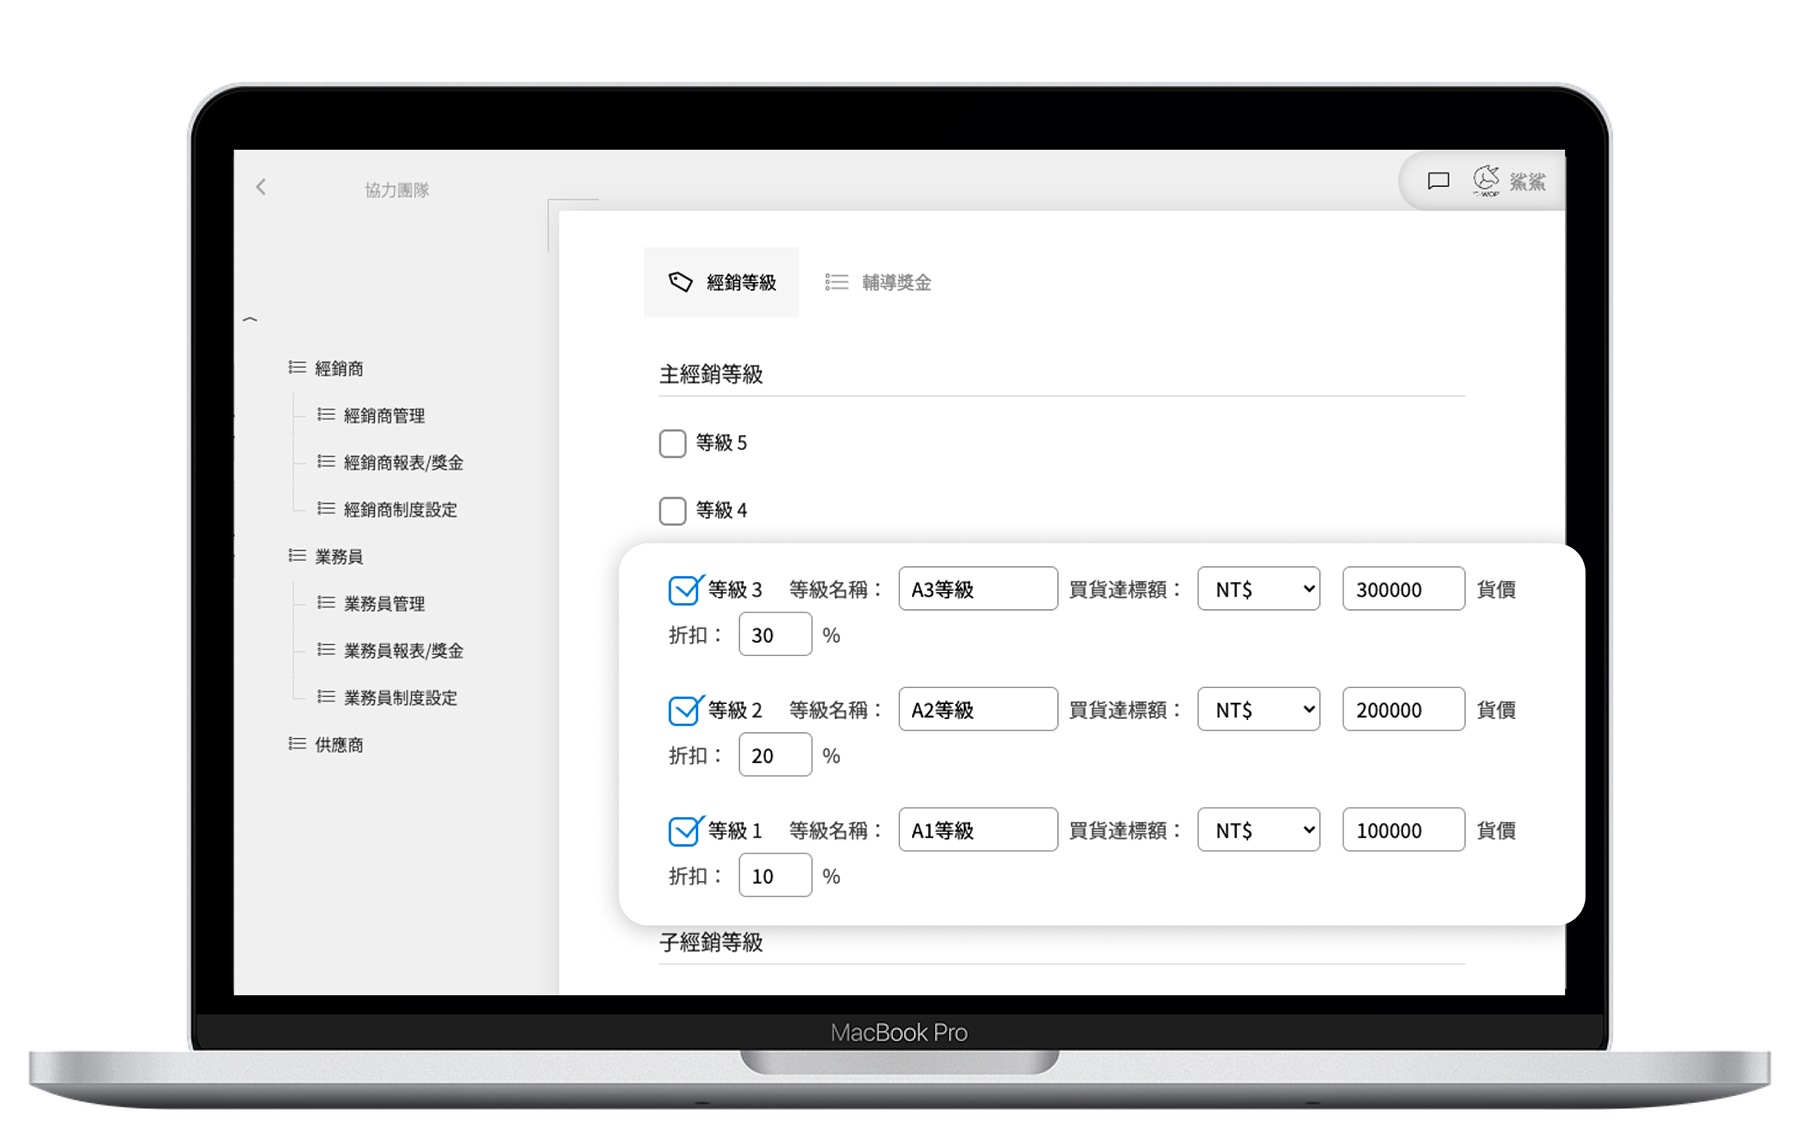Click the list icon next to 經銷商
The width and height of the screenshot is (1800, 1144).
(297, 368)
